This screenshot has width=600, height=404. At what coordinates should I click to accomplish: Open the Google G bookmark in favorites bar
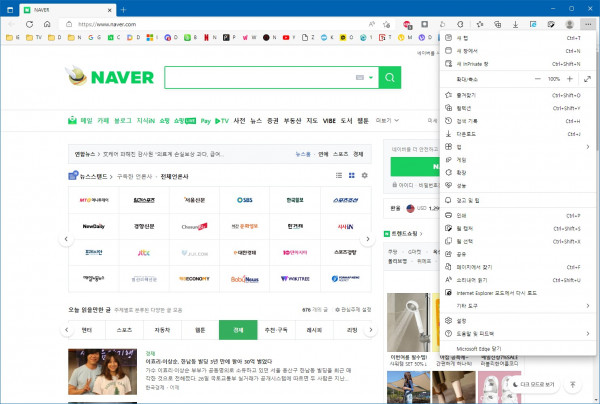pos(94,37)
